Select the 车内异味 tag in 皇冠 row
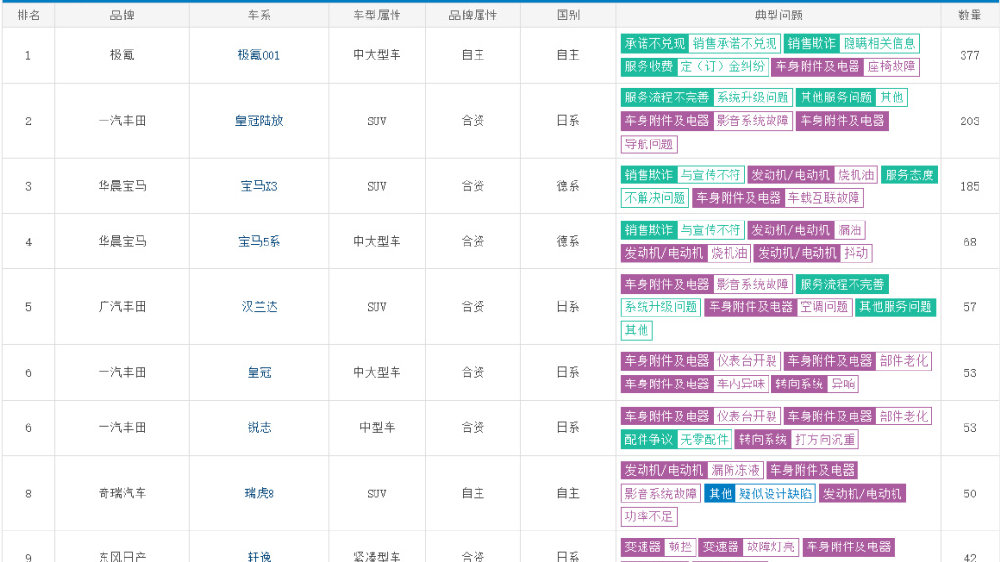Image resolution: width=1000 pixels, height=562 pixels. tap(740, 384)
